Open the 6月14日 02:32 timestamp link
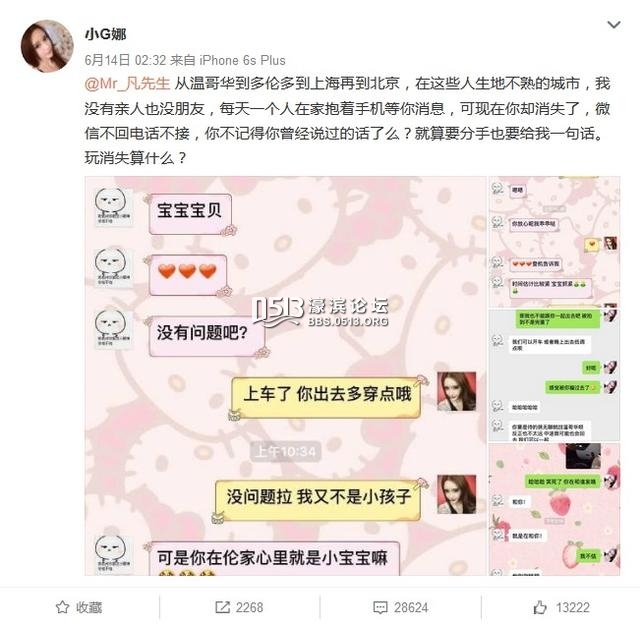 coord(125,60)
